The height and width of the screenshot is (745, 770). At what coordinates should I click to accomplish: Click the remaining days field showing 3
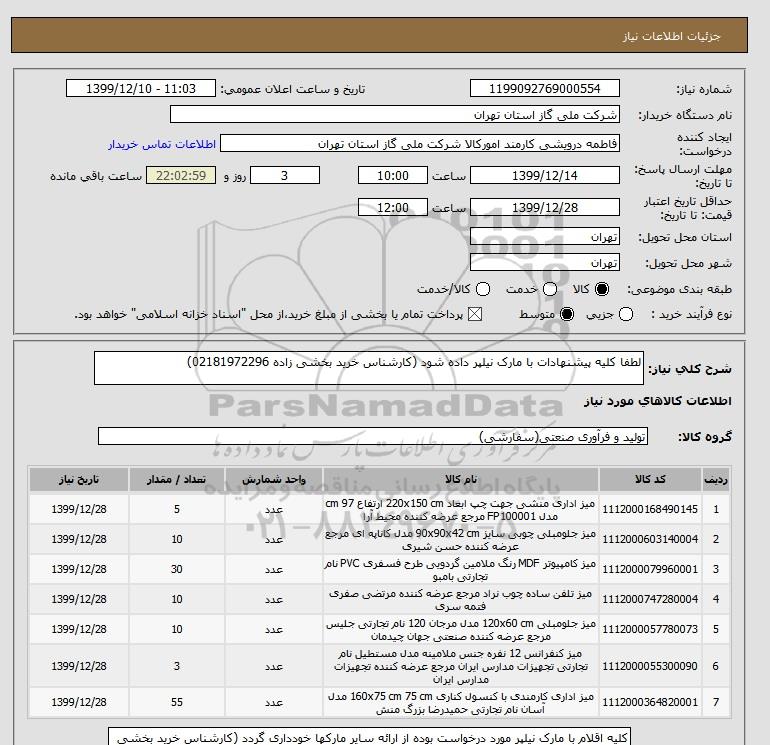point(285,175)
